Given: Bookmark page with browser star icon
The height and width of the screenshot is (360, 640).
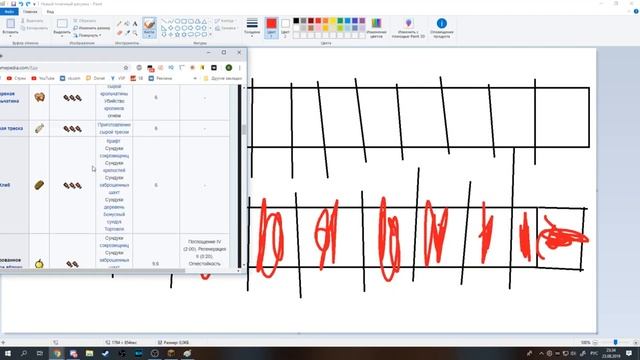Looking at the screenshot, I should 126,67.
